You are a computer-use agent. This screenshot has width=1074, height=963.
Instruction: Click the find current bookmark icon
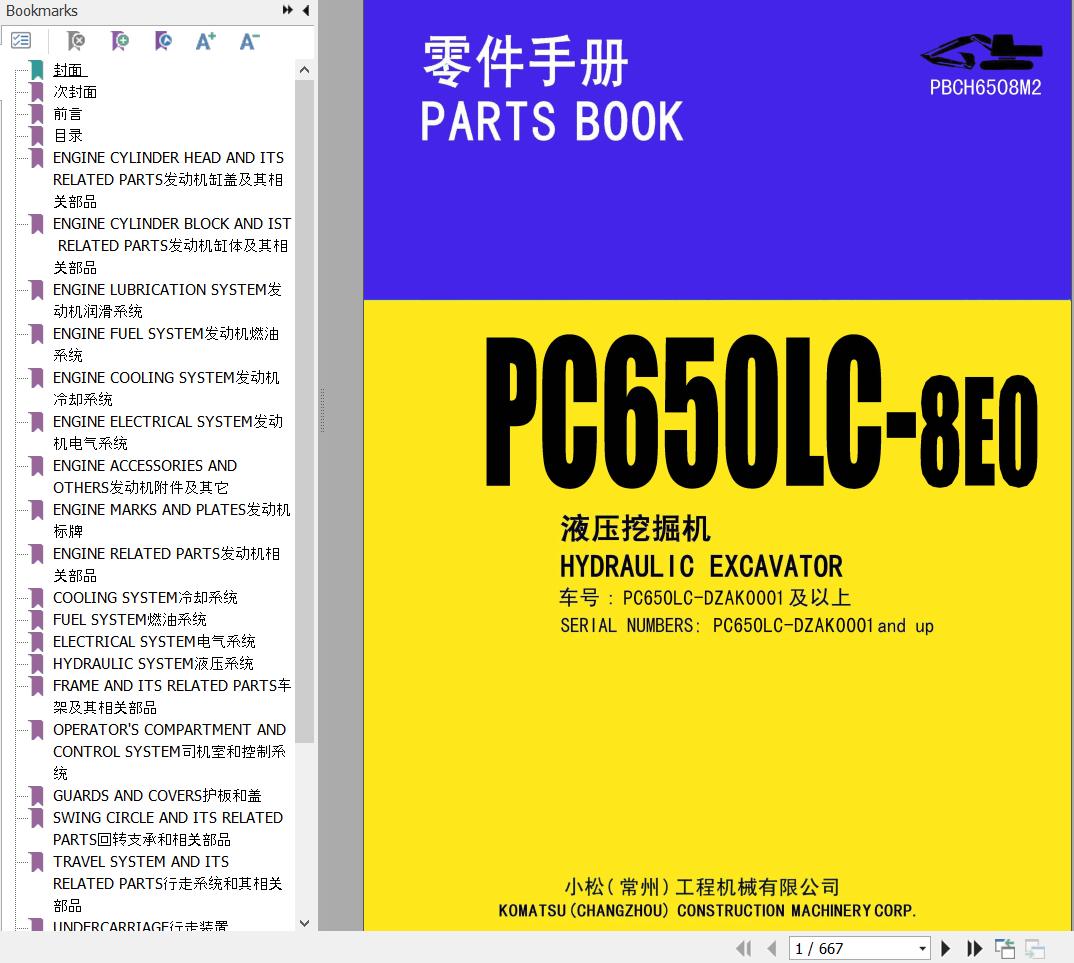pyautogui.click(x=163, y=42)
